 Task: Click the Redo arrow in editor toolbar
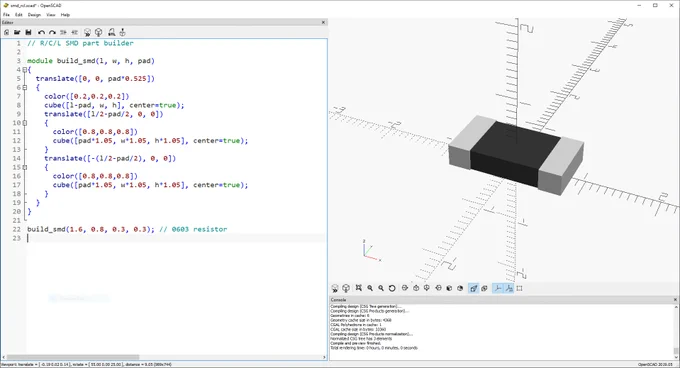pyautogui.click(x=52, y=33)
